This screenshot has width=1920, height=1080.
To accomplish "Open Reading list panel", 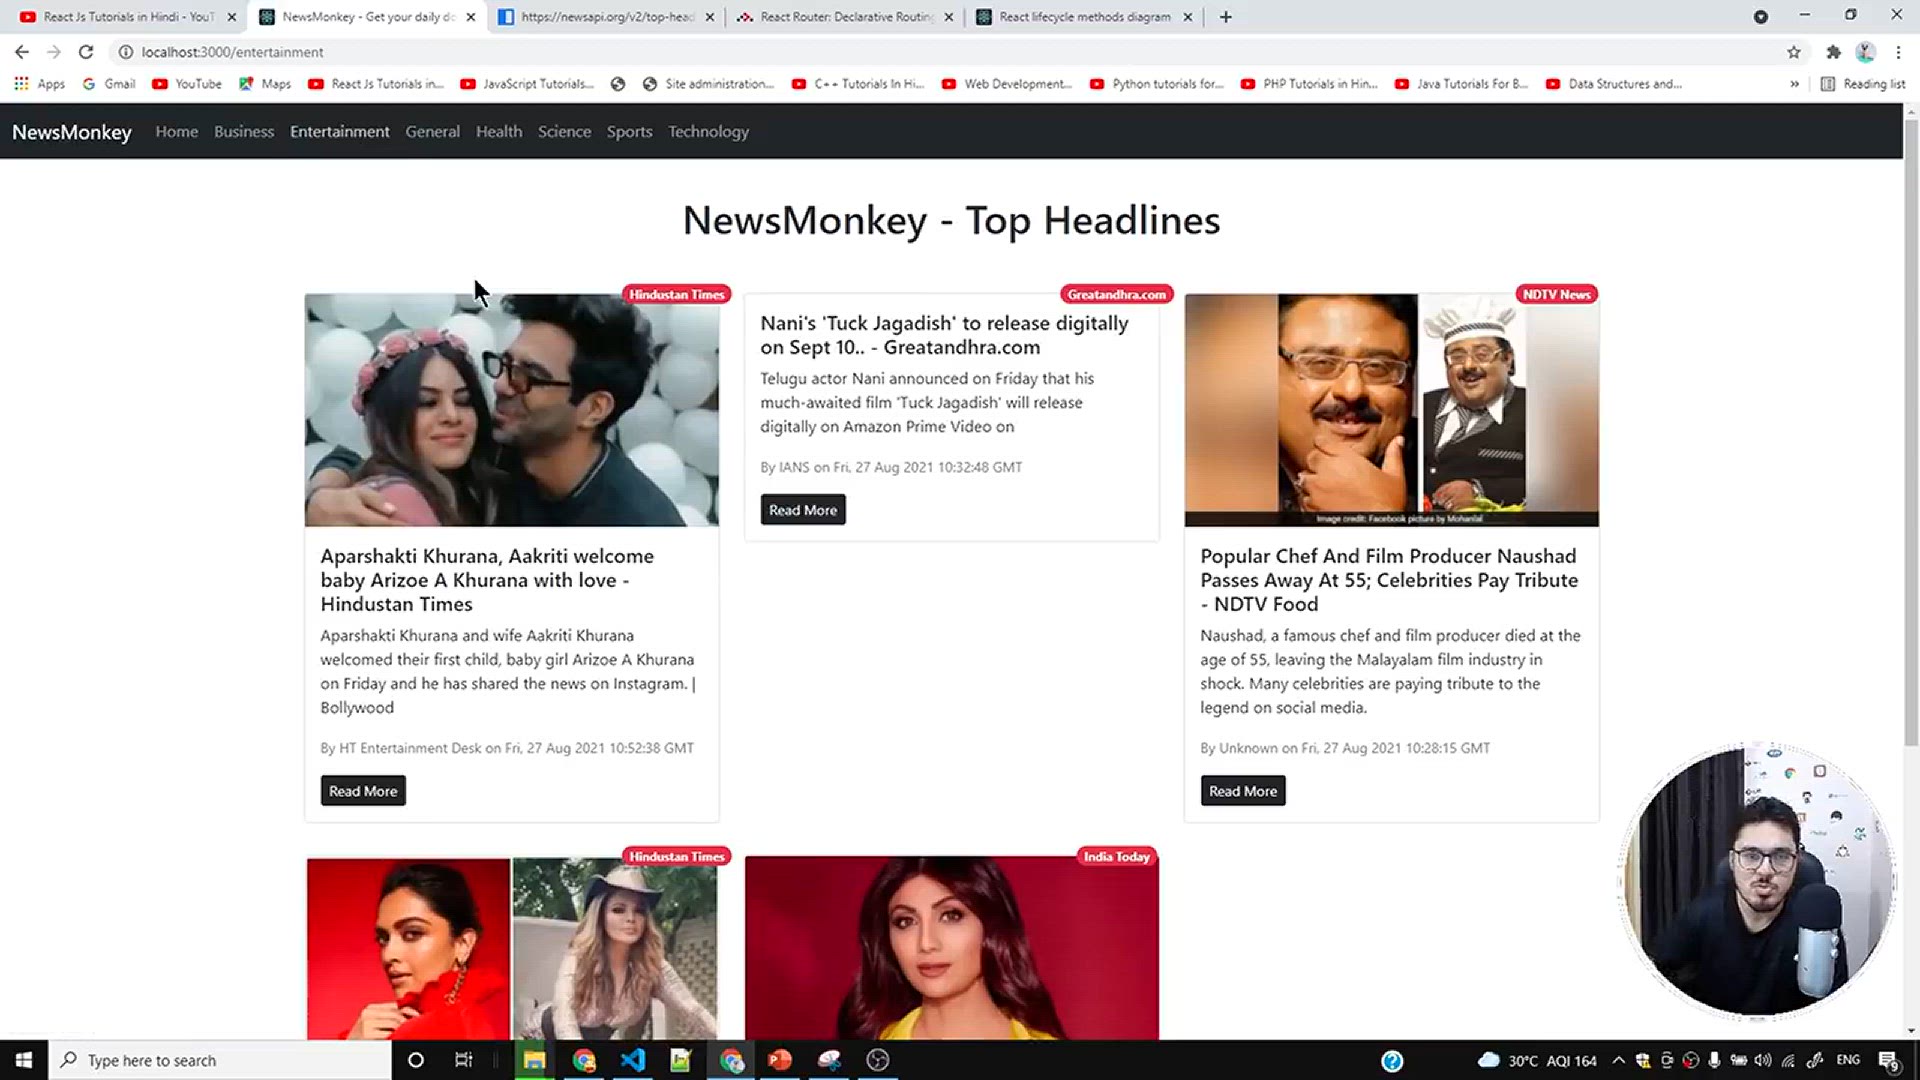I will (x=1863, y=84).
